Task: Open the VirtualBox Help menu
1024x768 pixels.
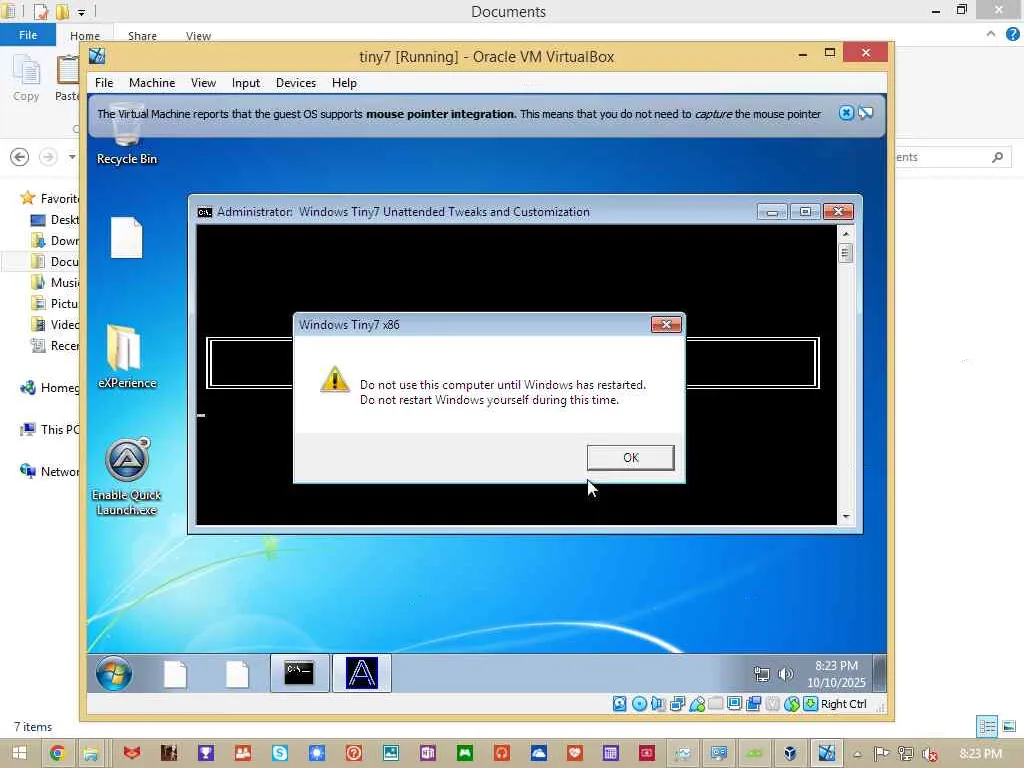Action: tap(344, 83)
